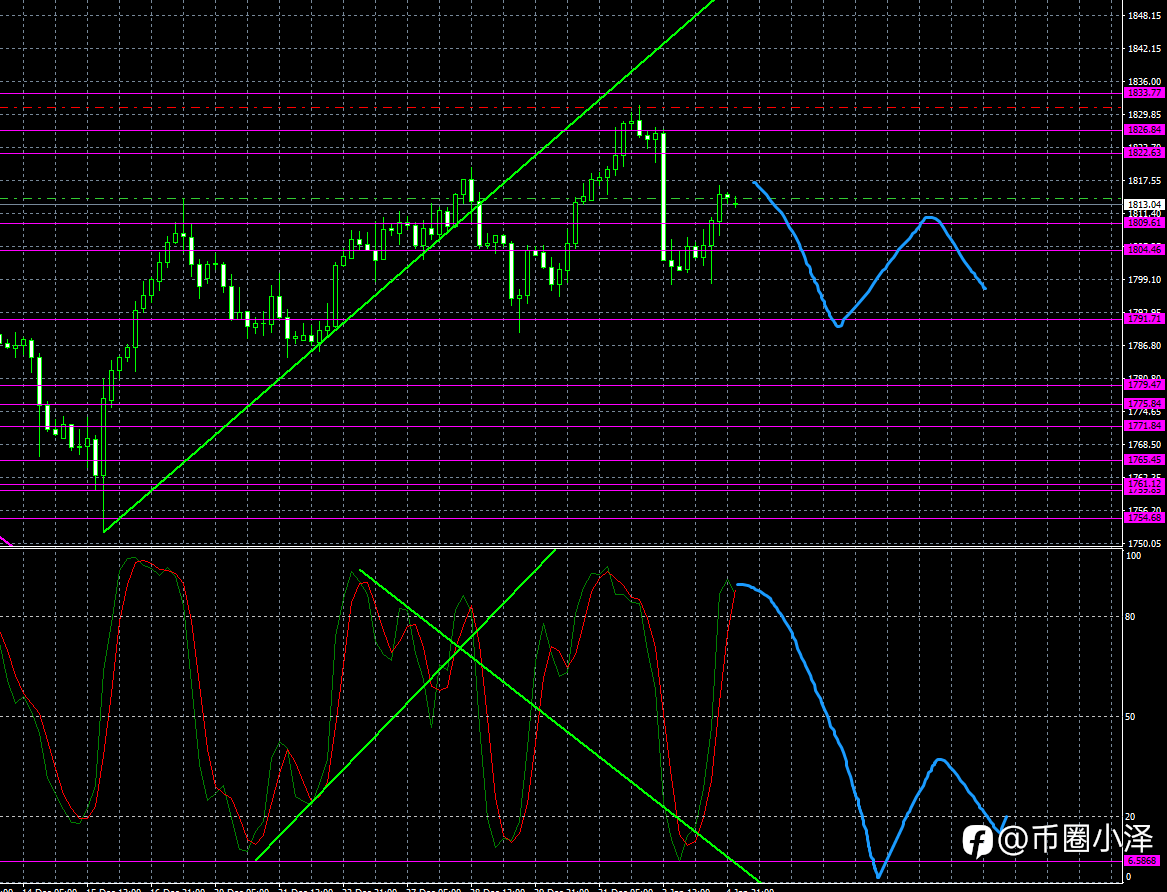Click the 1829.85 price axis value
Viewport: 1167px width, 892px height.
[x=1145, y=115]
